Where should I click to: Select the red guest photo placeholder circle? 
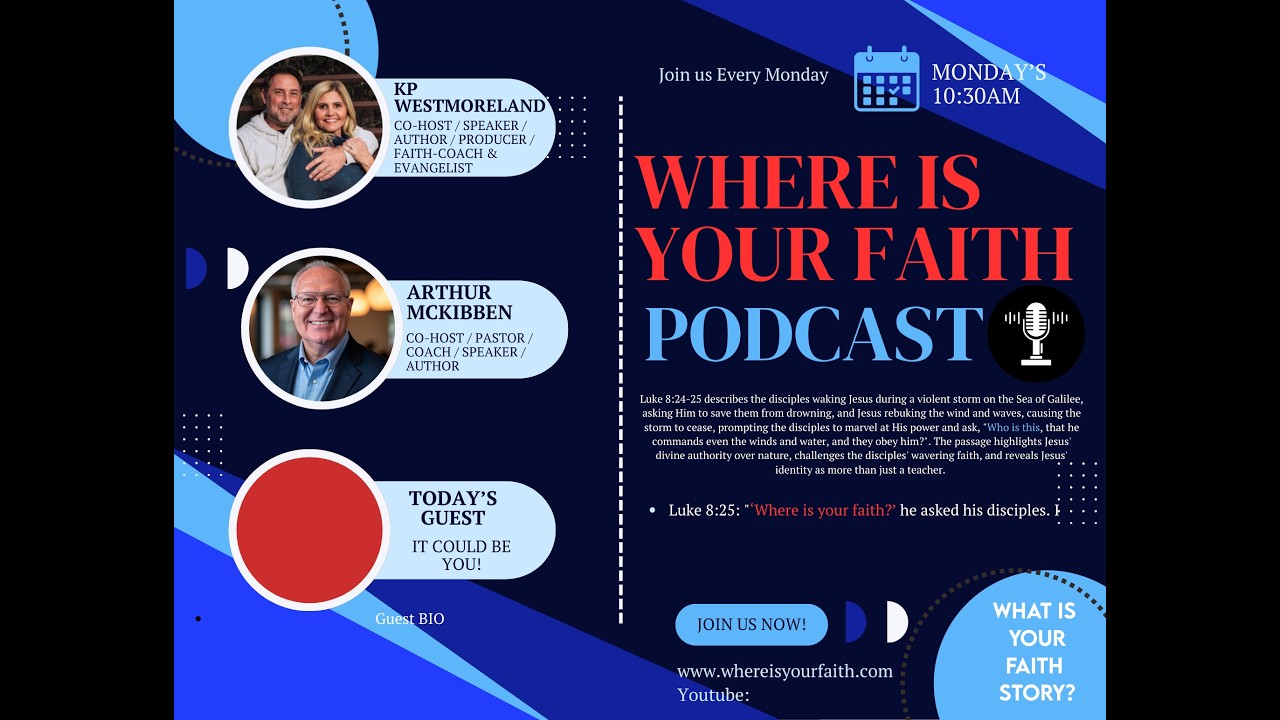pyautogui.click(x=310, y=530)
